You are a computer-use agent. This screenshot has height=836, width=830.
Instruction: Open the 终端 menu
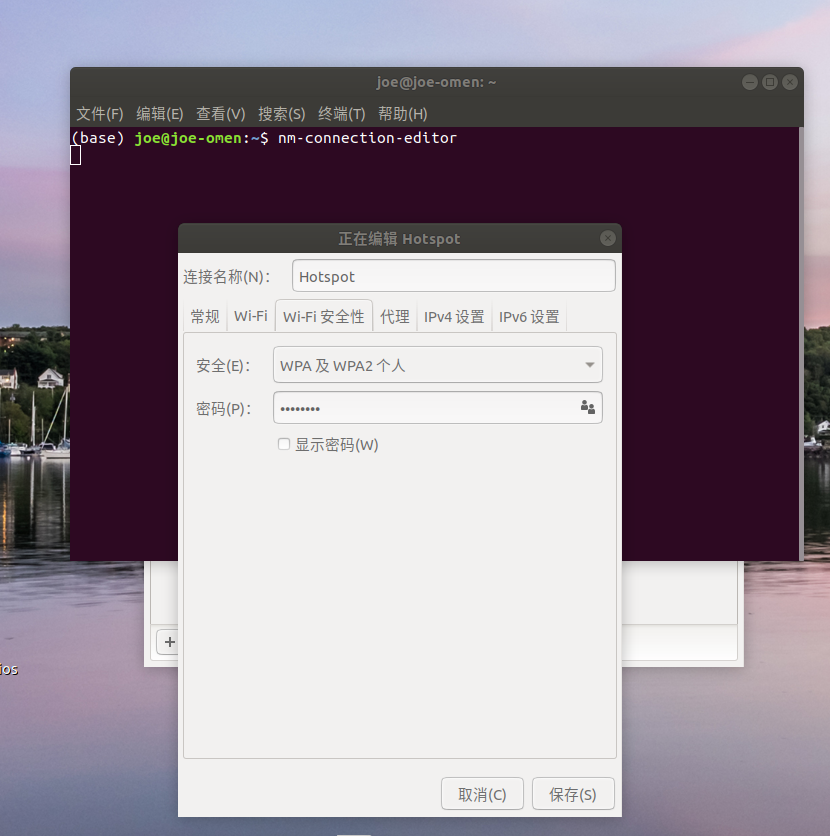point(341,113)
